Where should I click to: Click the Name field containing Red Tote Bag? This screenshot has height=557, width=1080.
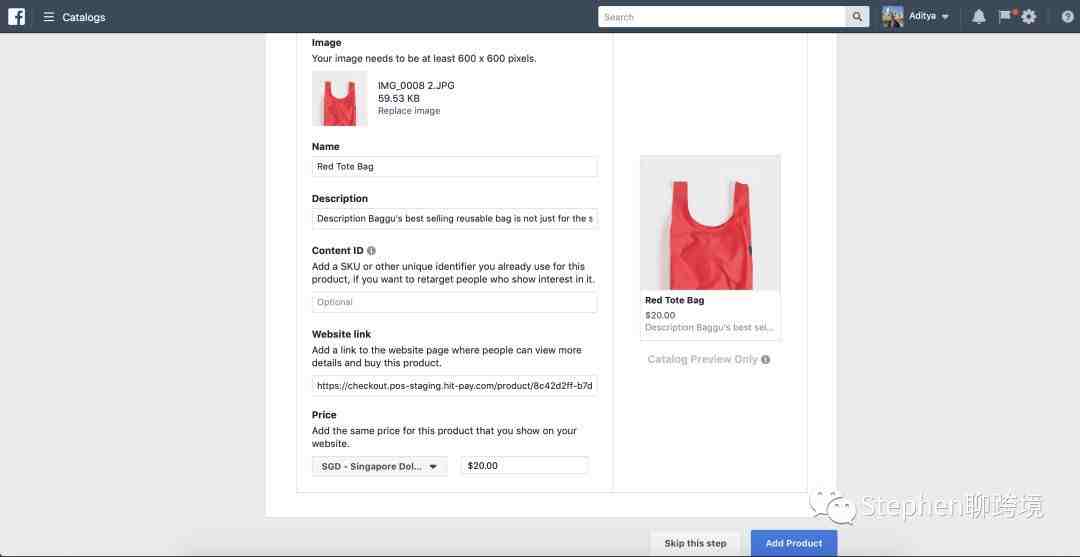click(455, 167)
